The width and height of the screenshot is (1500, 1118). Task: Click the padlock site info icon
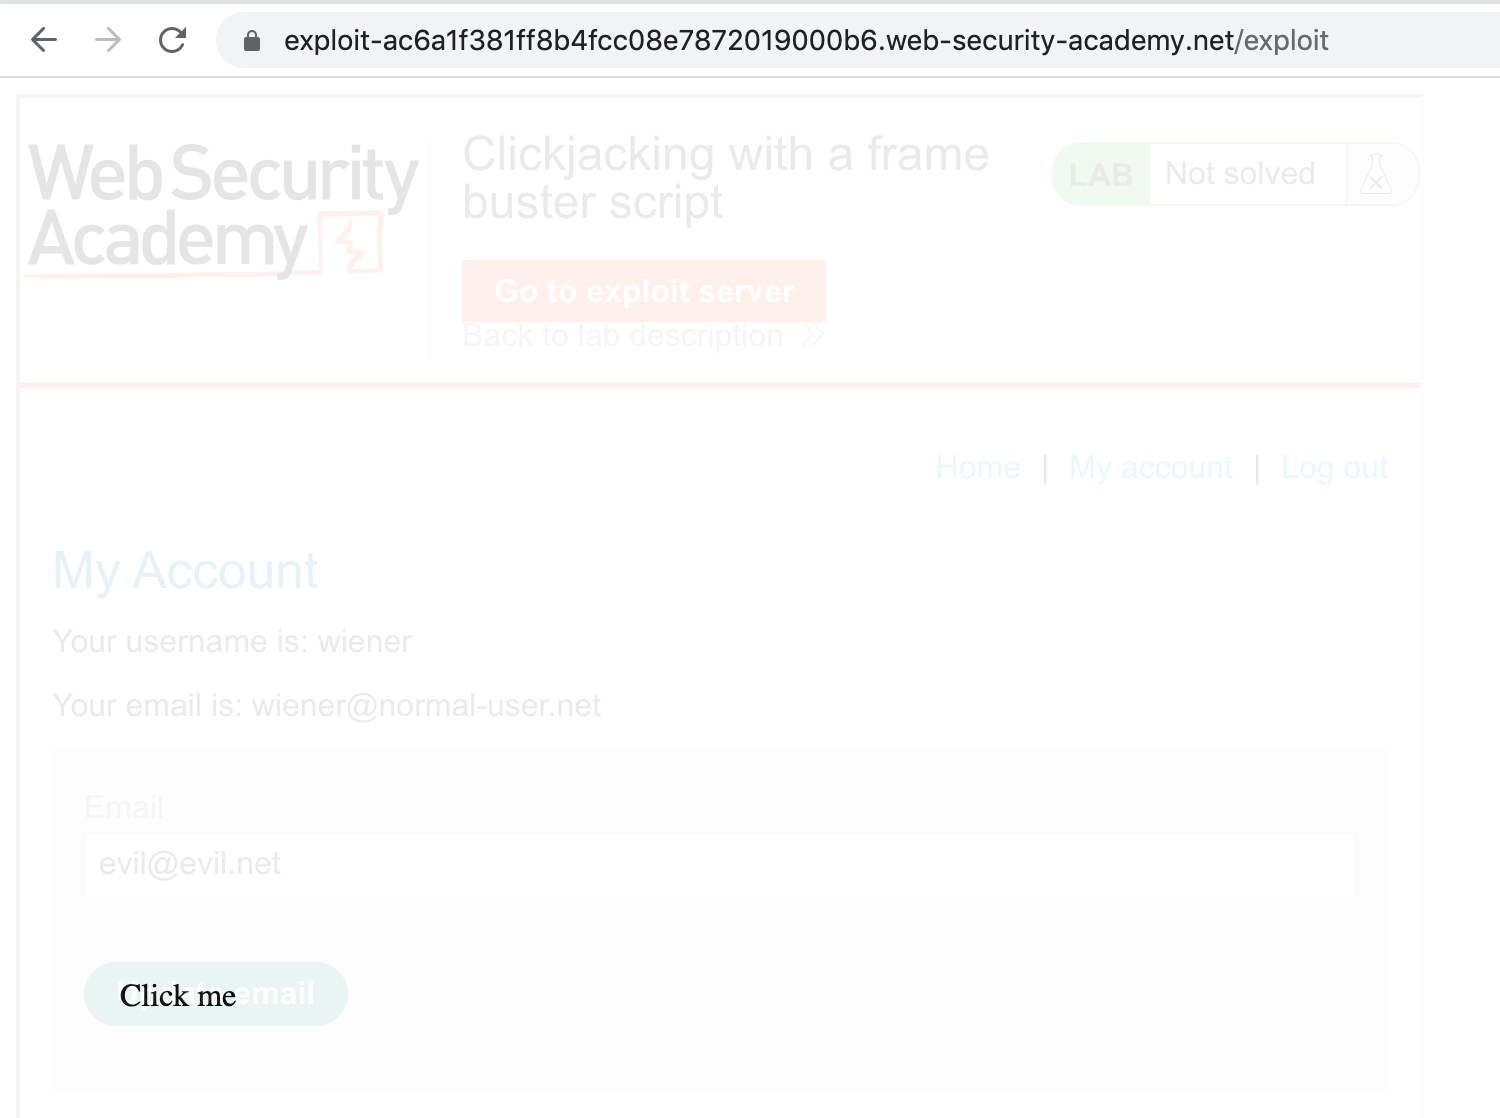tap(252, 41)
